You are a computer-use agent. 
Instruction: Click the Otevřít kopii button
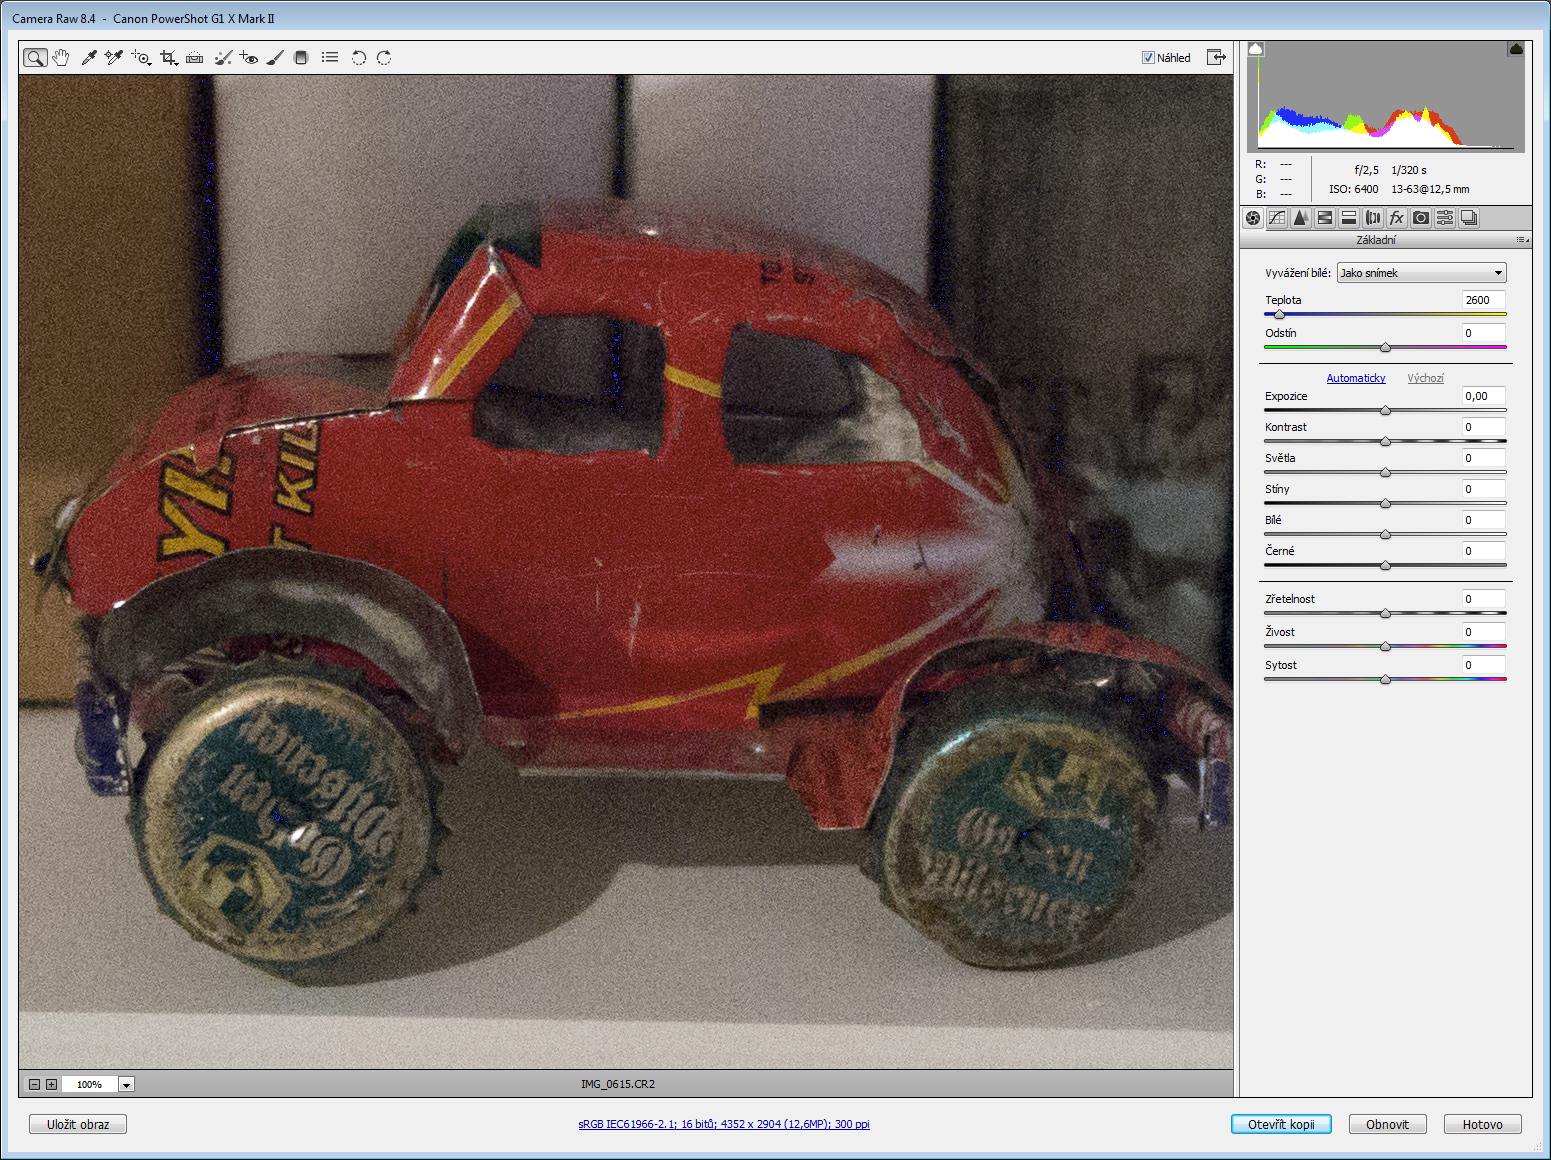tap(1281, 1124)
